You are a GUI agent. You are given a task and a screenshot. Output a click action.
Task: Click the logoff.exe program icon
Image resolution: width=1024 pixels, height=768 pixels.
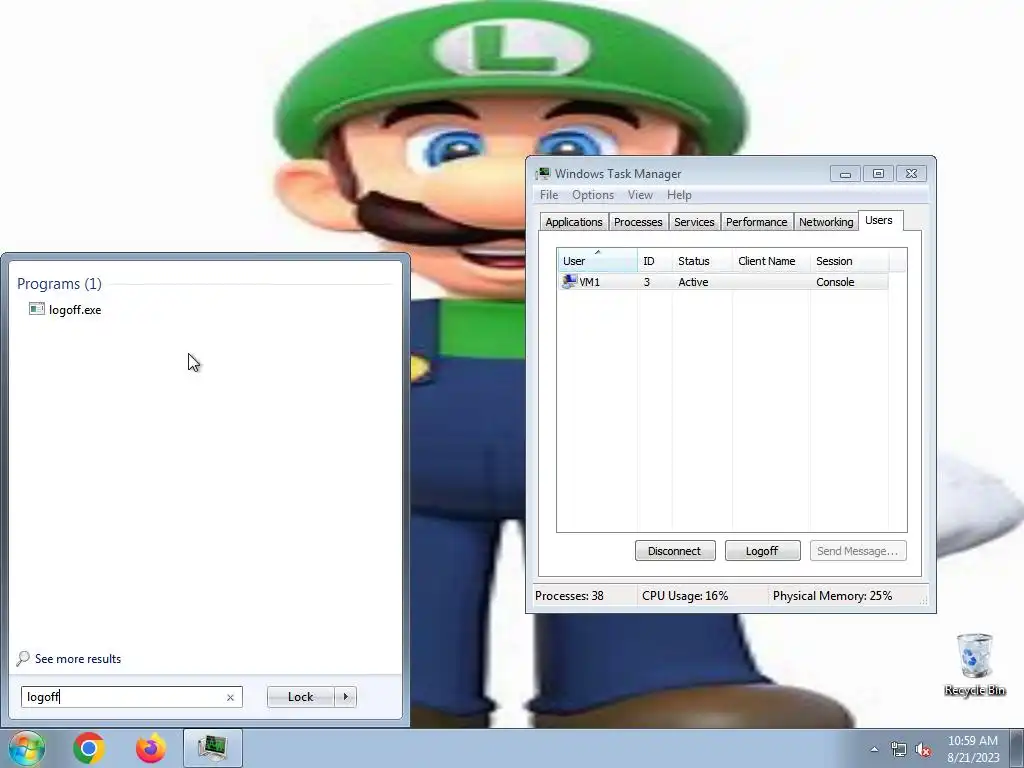[37, 309]
